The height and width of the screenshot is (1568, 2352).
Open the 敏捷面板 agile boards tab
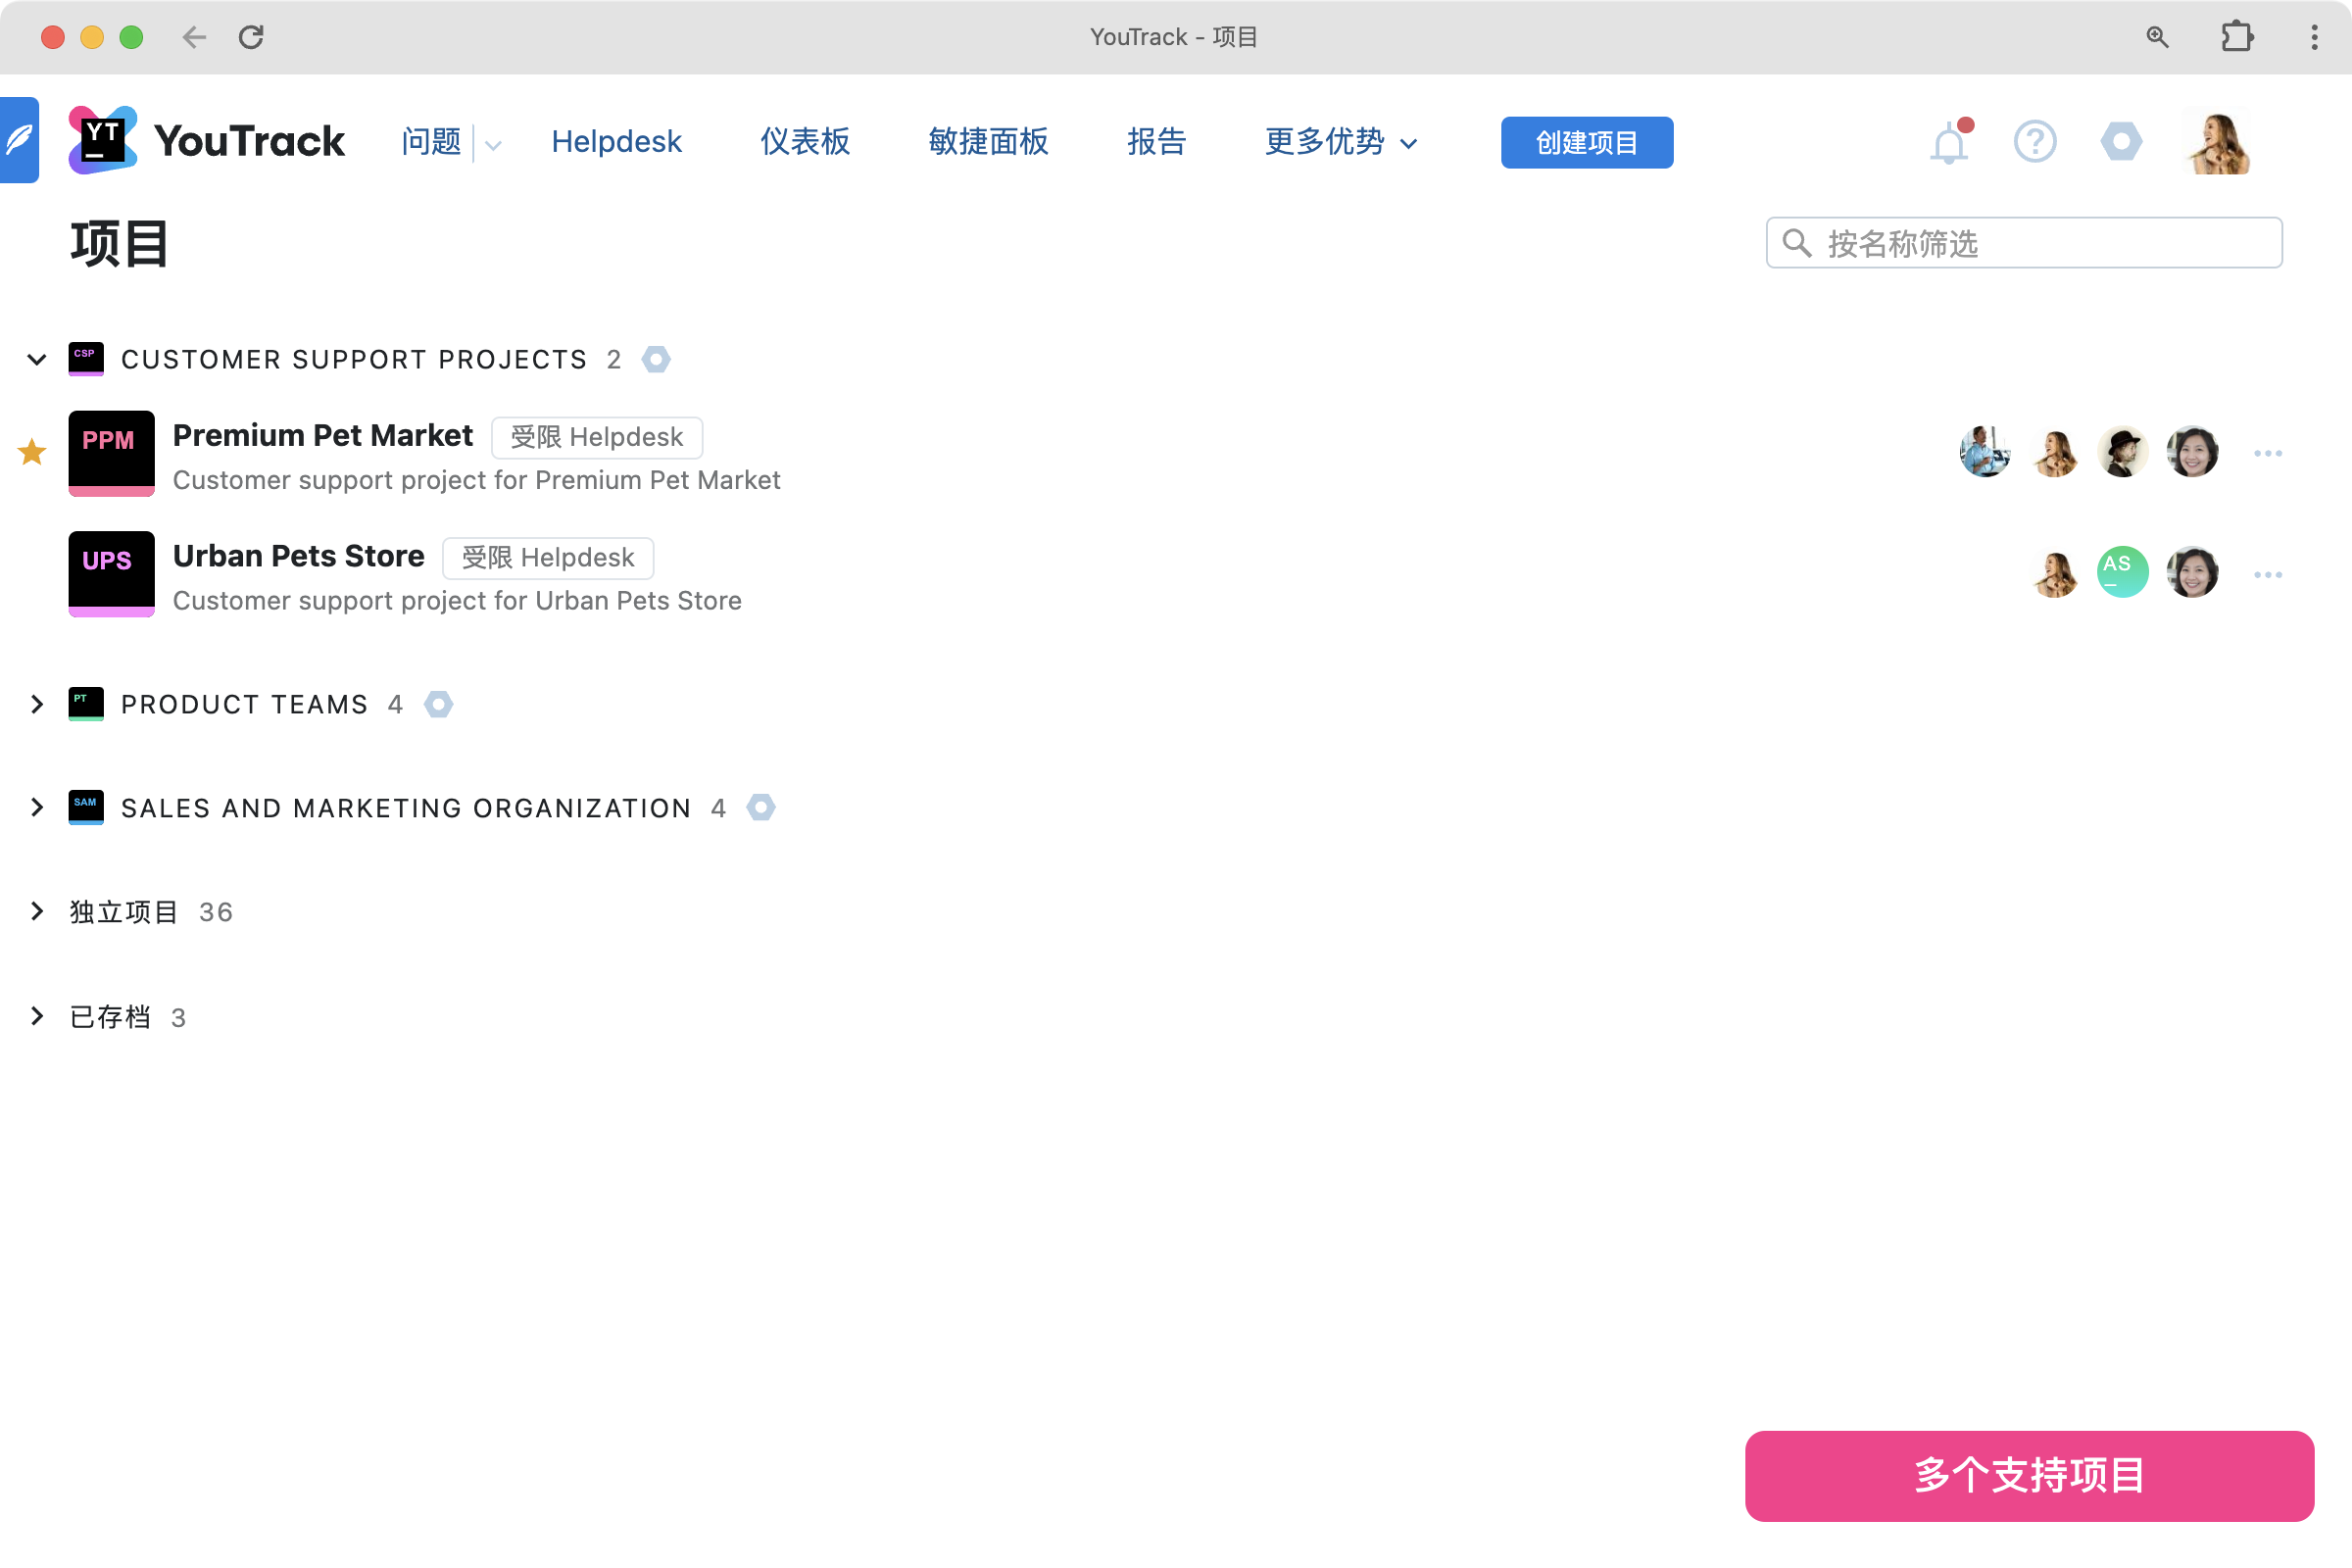pos(988,142)
